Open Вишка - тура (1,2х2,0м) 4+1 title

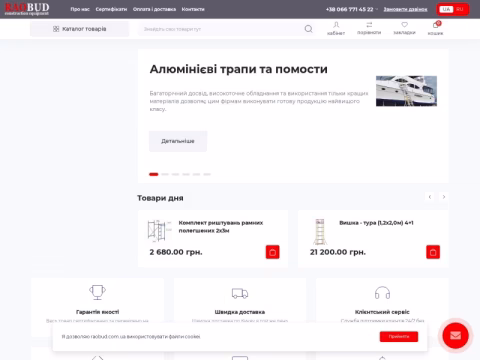point(376,223)
